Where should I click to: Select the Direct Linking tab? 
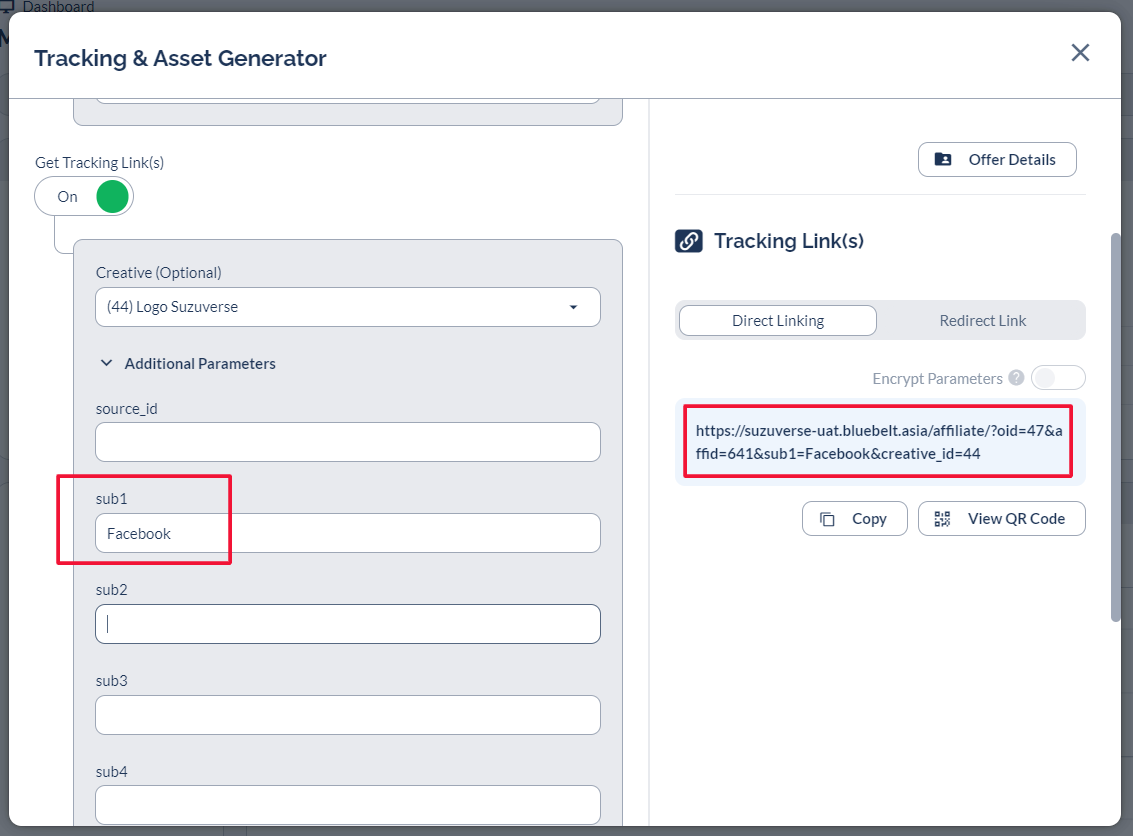(777, 321)
